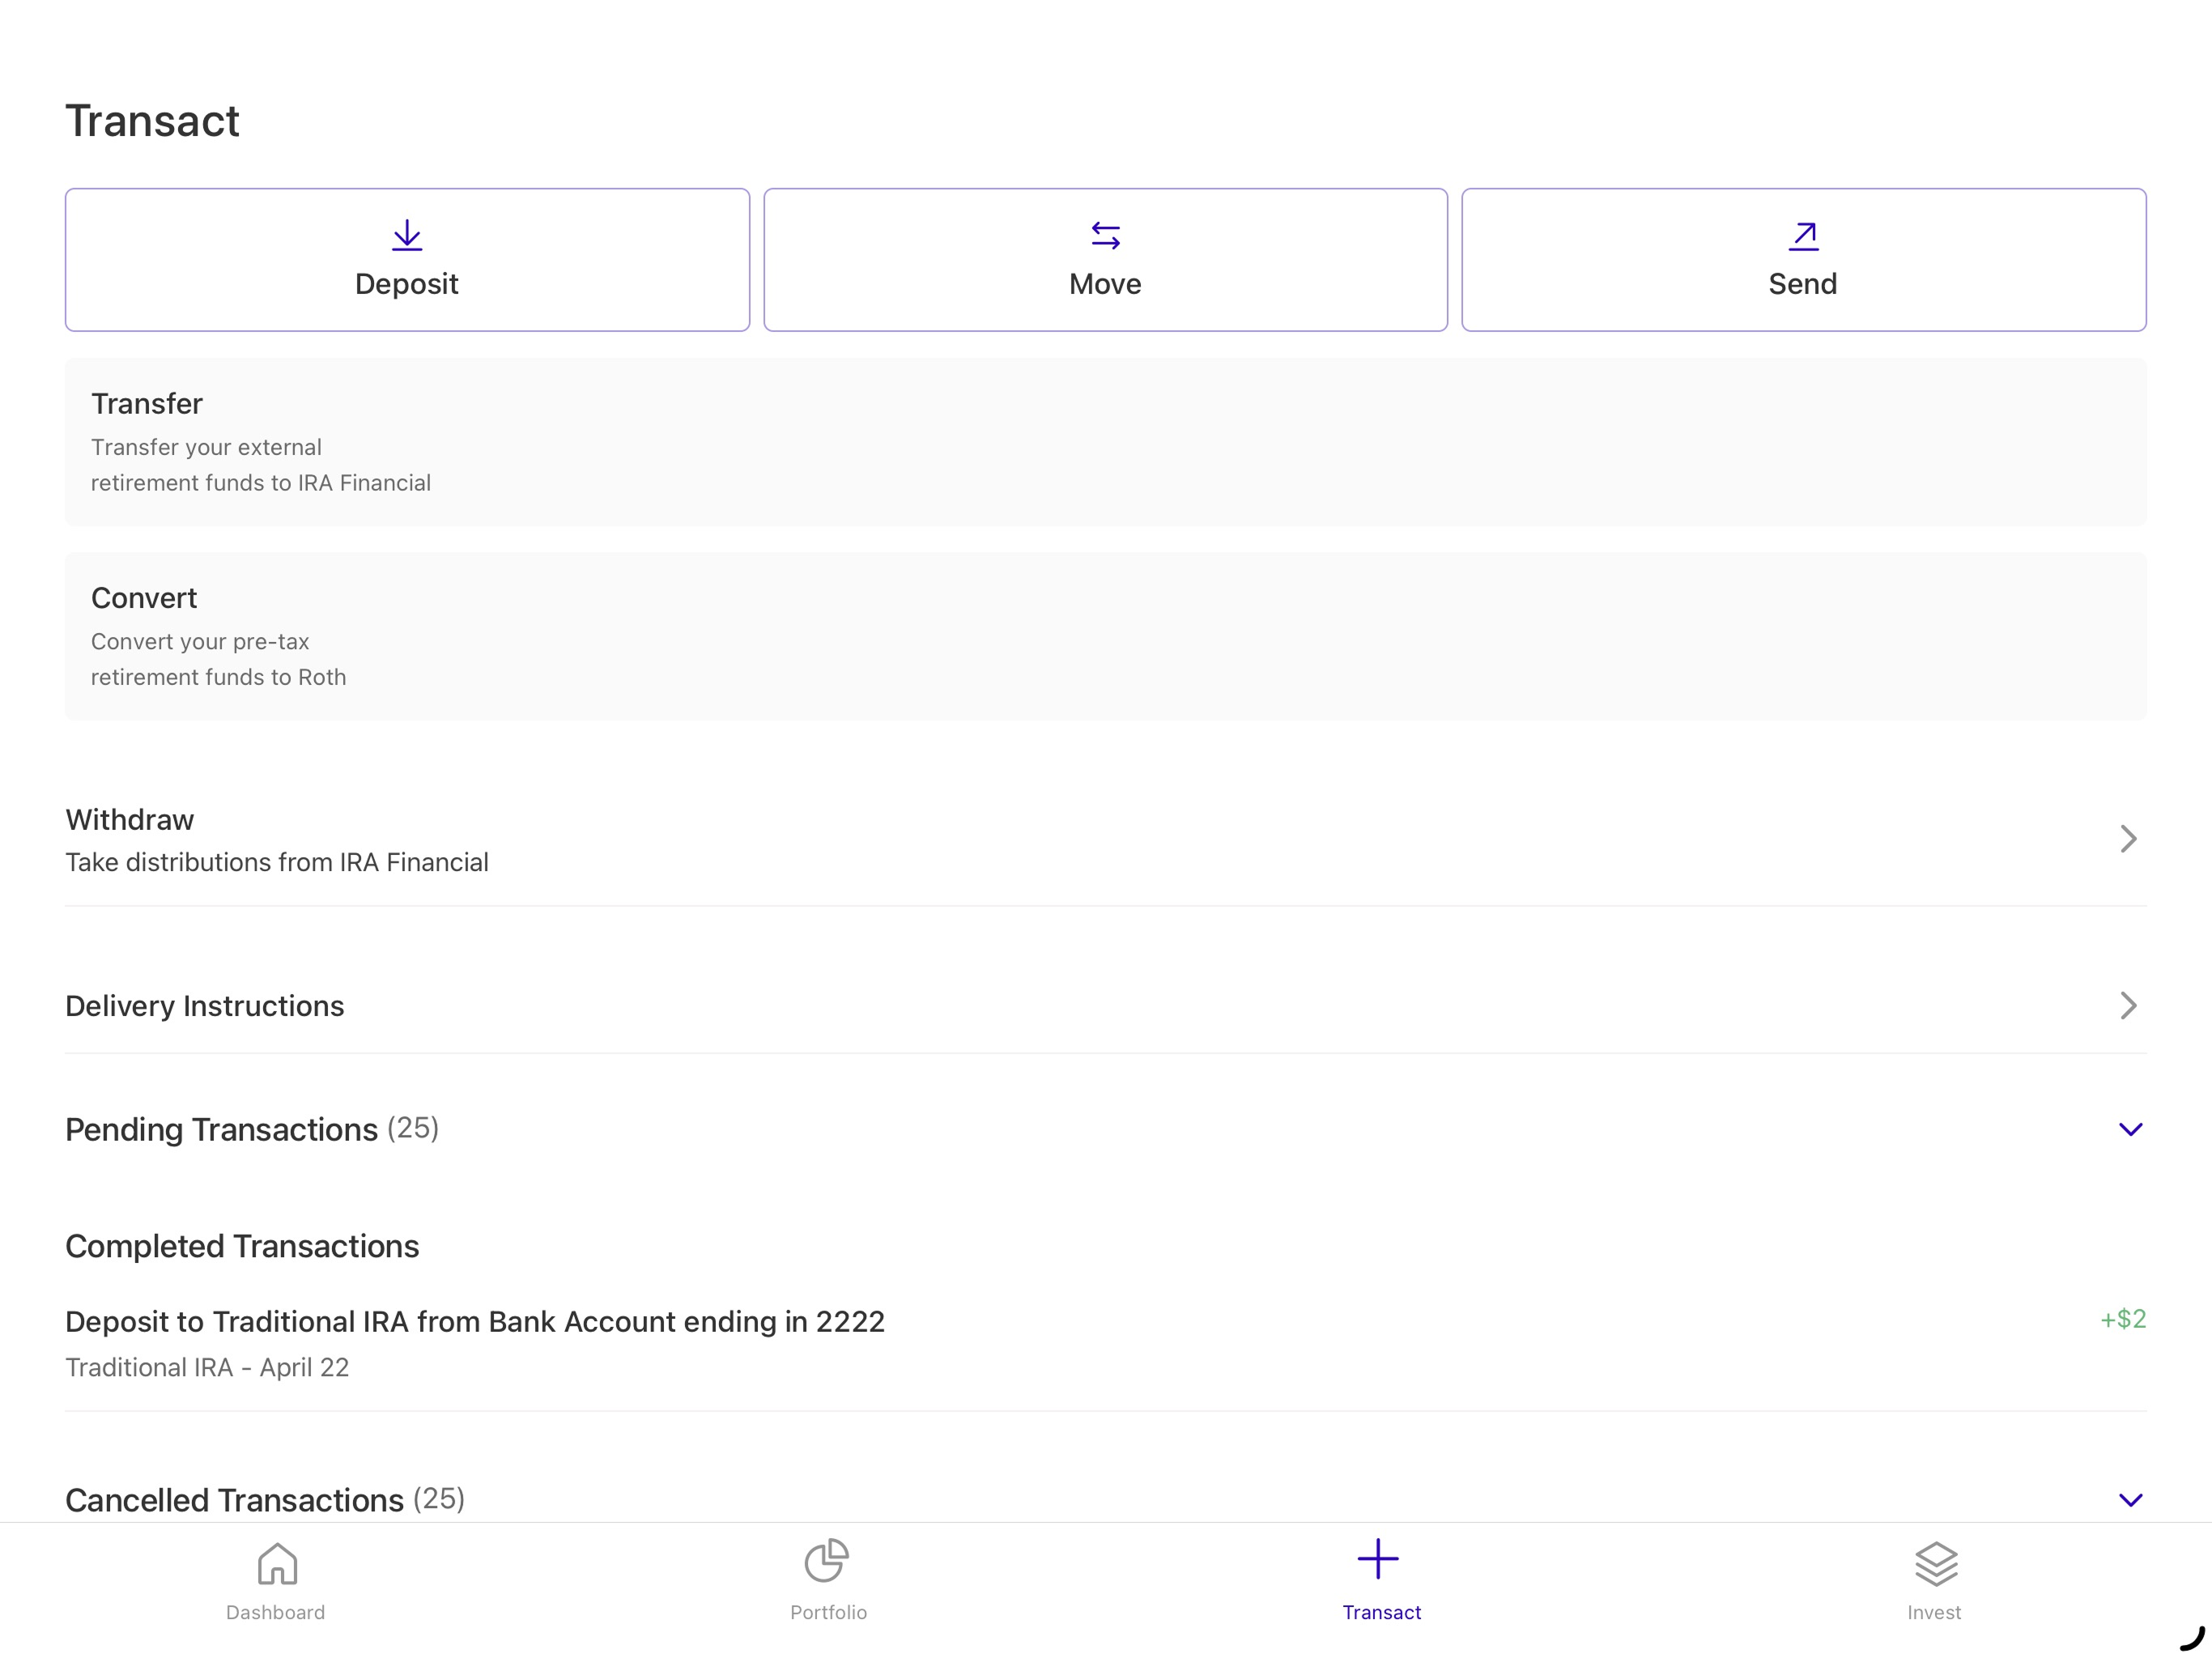
Task: Click 'Take distributions from IRA Financial' text
Action: tap(277, 862)
